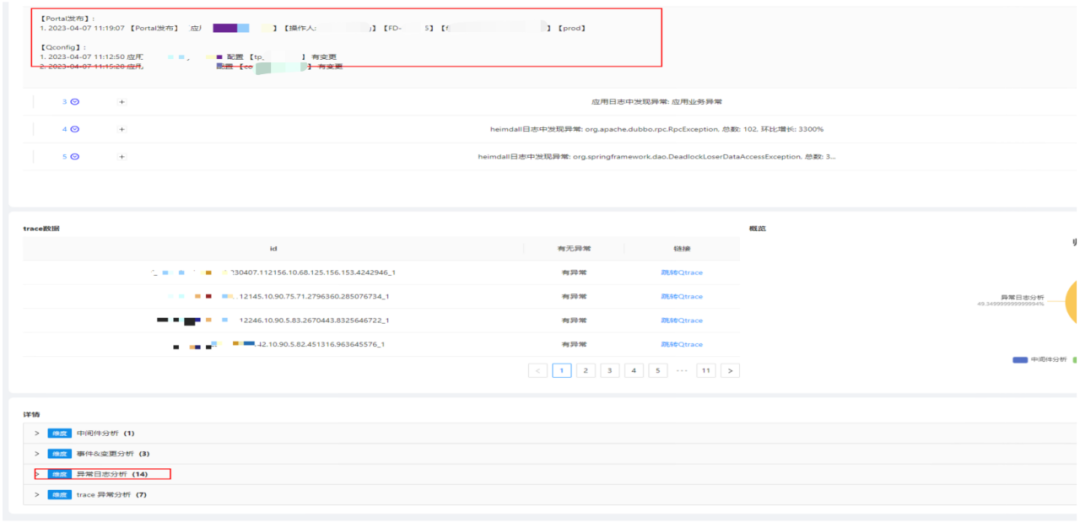Image resolution: width=1080 pixels, height=528 pixels.
Task: Click the 维度 badge beside 异常日志分析
Action: 59,474
